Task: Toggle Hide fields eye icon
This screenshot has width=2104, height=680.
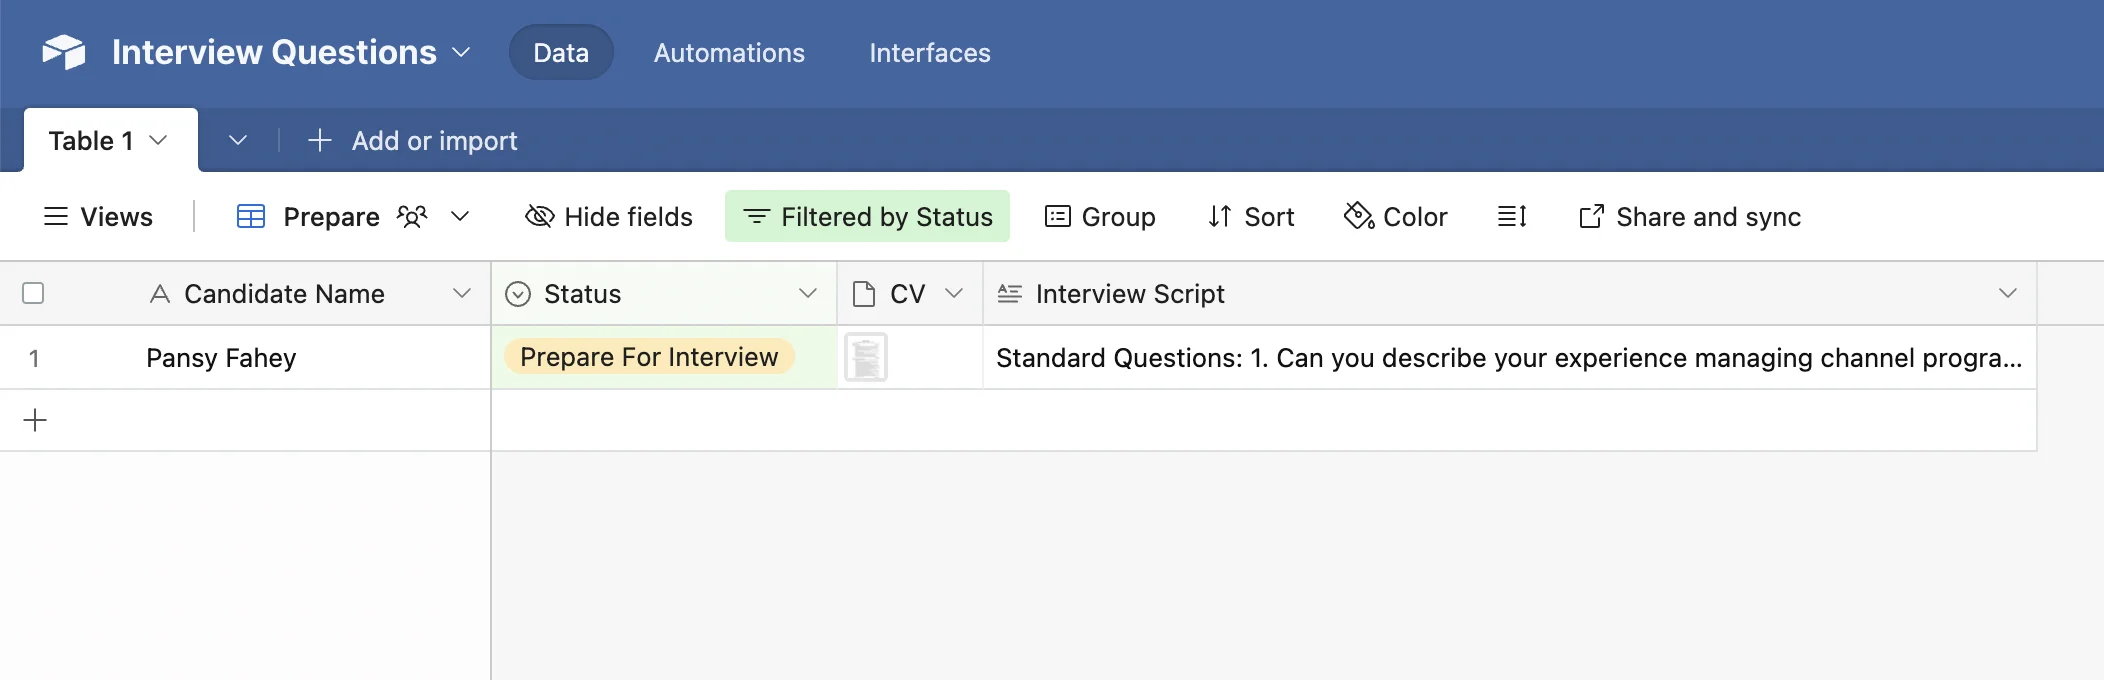Action: pyautogui.click(x=539, y=216)
